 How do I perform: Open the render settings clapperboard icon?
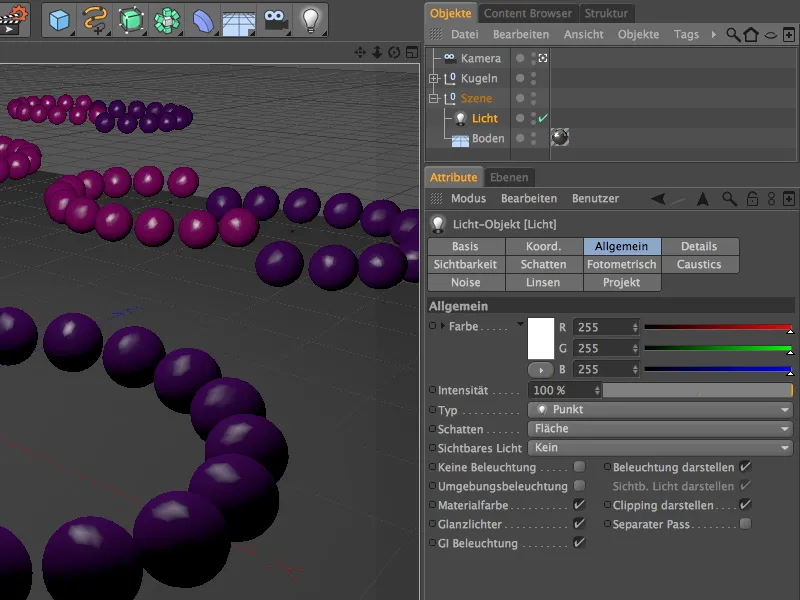[14, 19]
